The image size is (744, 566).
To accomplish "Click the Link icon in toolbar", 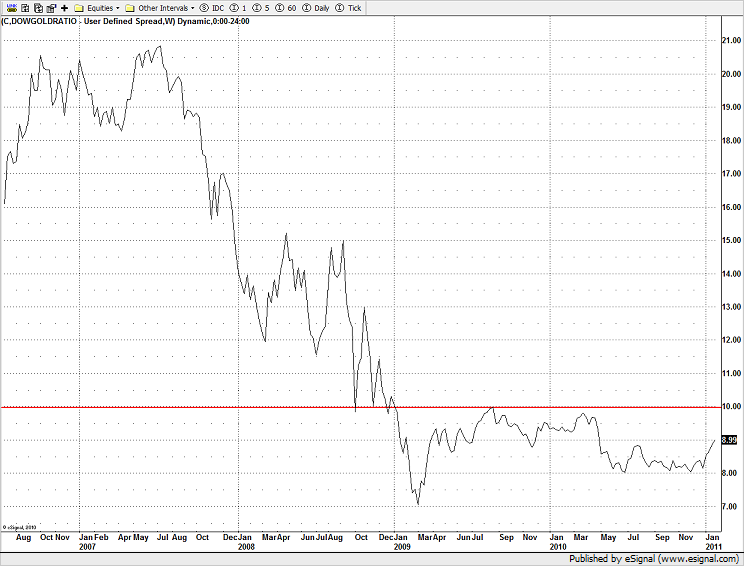I will 12,8.
